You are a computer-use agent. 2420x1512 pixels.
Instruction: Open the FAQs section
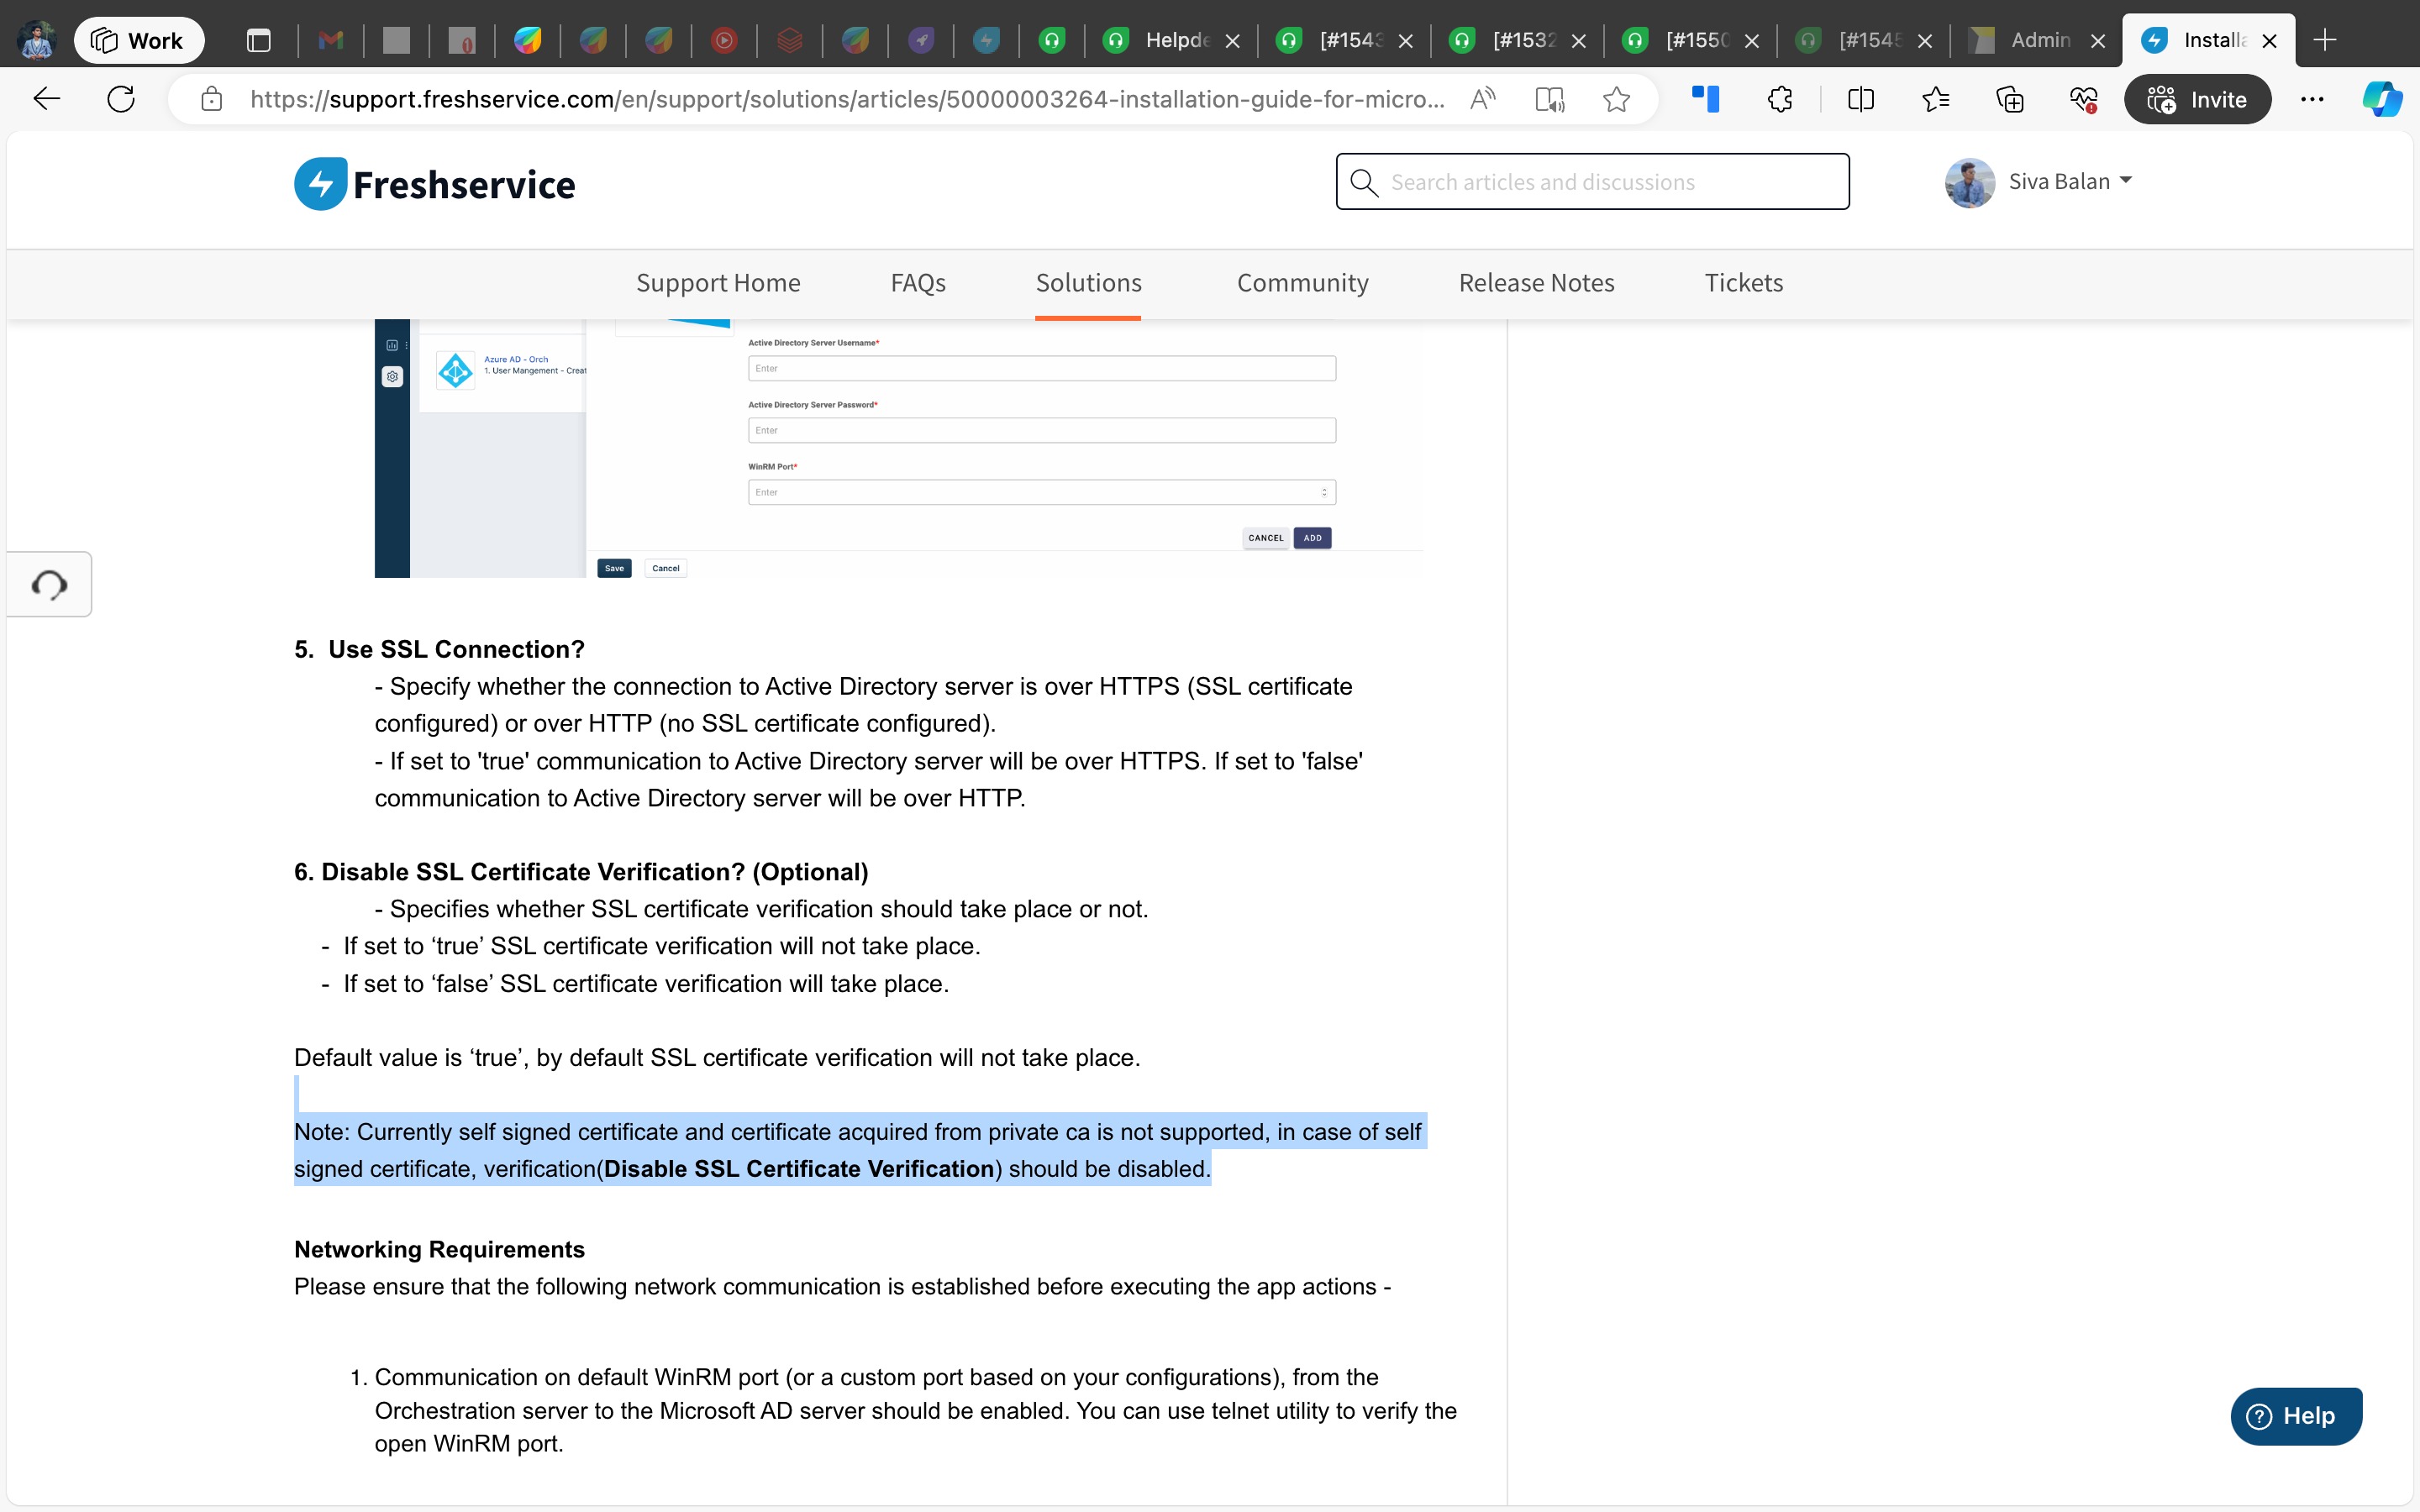(x=918, y=283)
